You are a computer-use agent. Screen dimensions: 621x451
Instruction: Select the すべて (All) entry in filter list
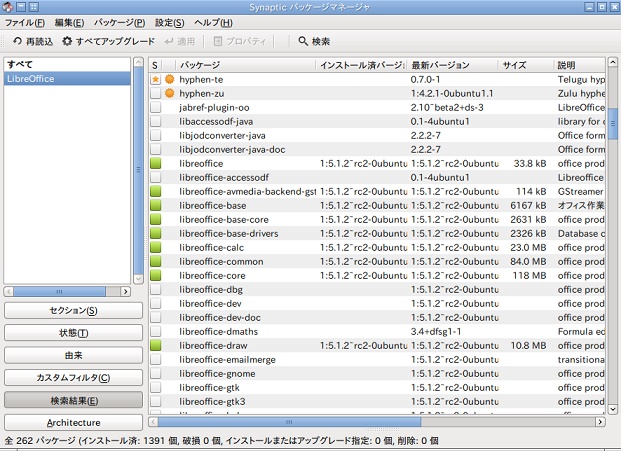67,64
